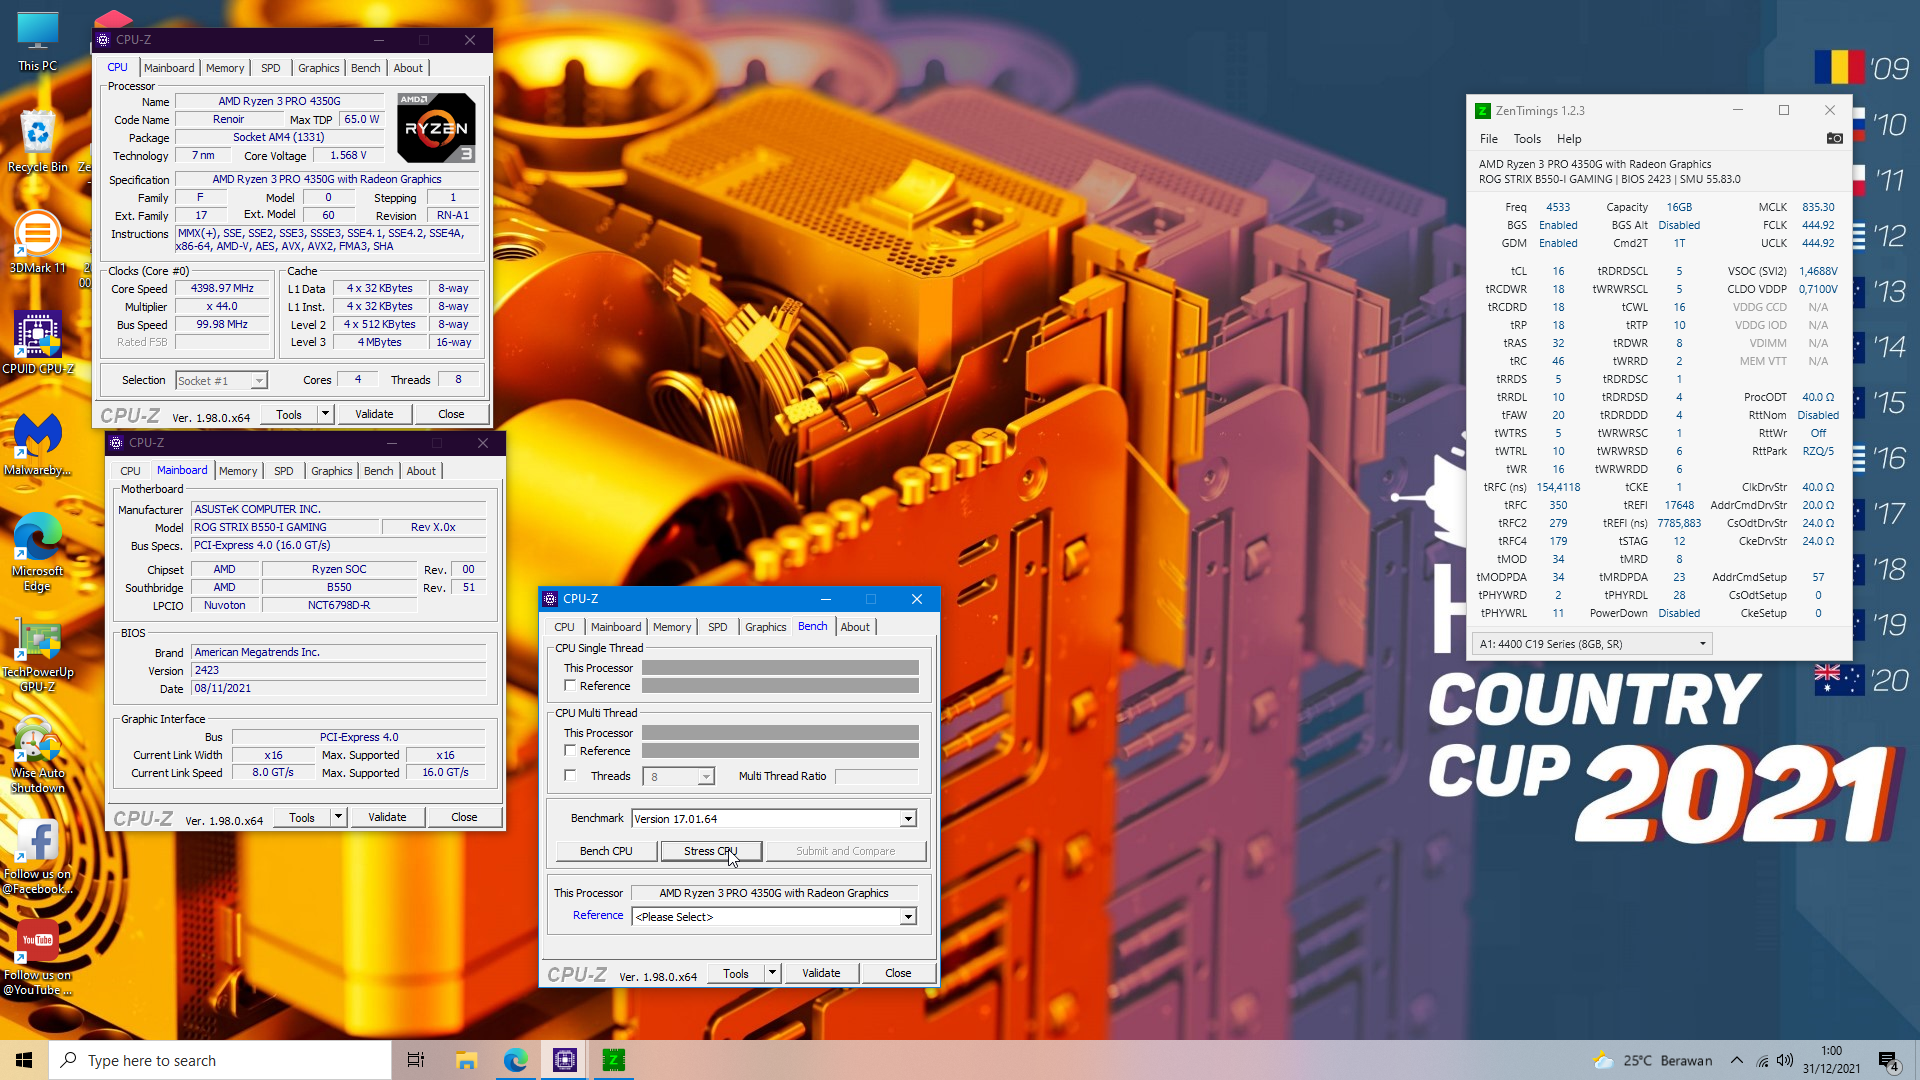
Task: Open the Socket #1 selection dropdown
Action: click(x=221, y=381)
